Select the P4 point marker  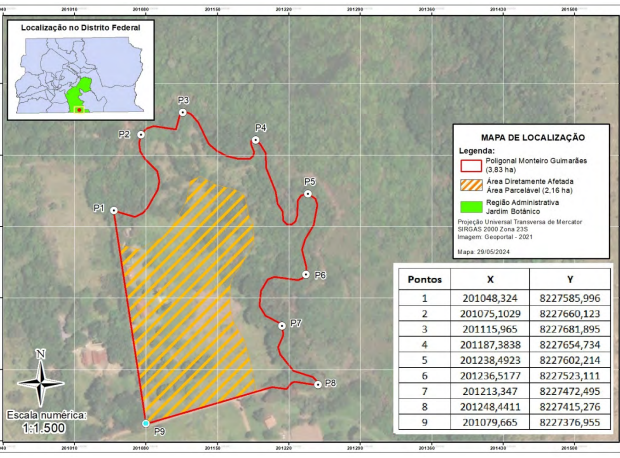click(x=255, y=140)
